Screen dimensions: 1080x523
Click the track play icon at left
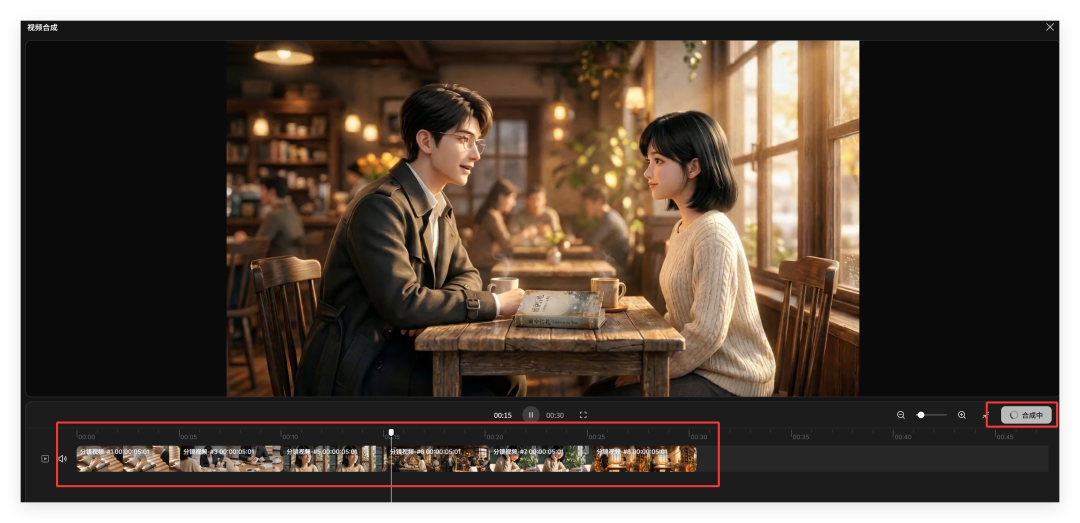click(x=45, y=459)
